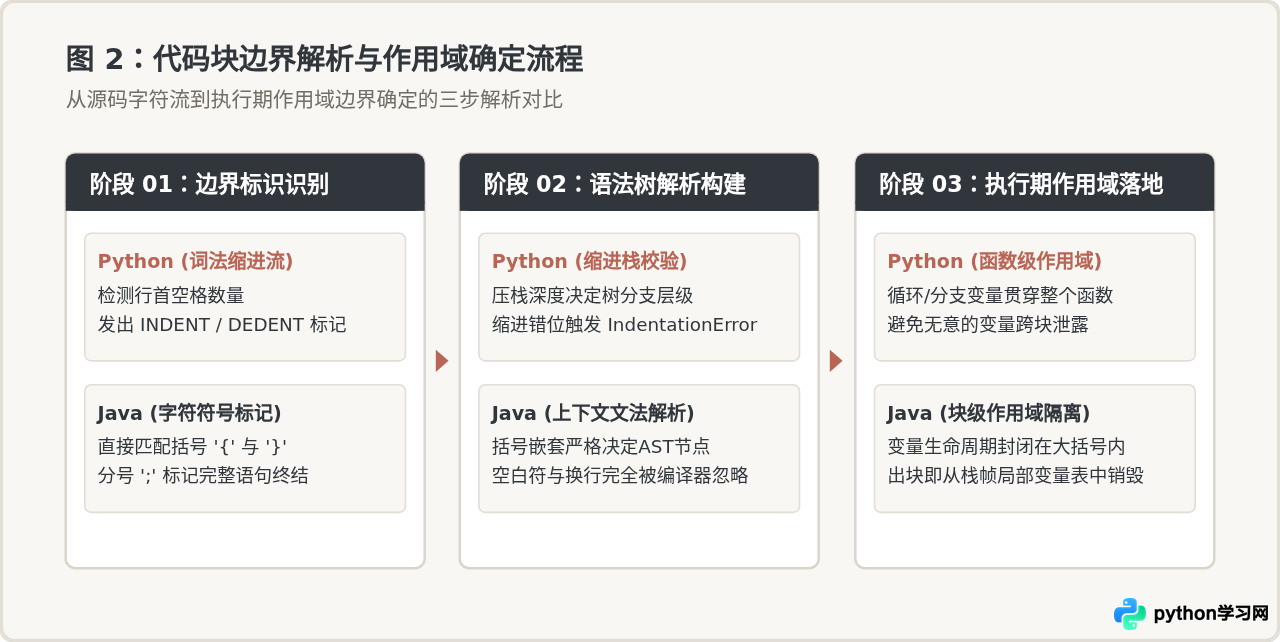Click the line 空白符与换行完全被编译器忽略
The height and width of the screenshot is (642, 1280).
click(x=620, y=476)
